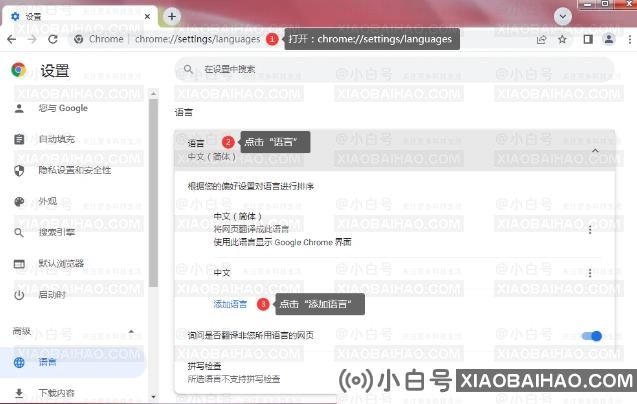Reload the settings page
637x404 pixels.
[53, 39]
